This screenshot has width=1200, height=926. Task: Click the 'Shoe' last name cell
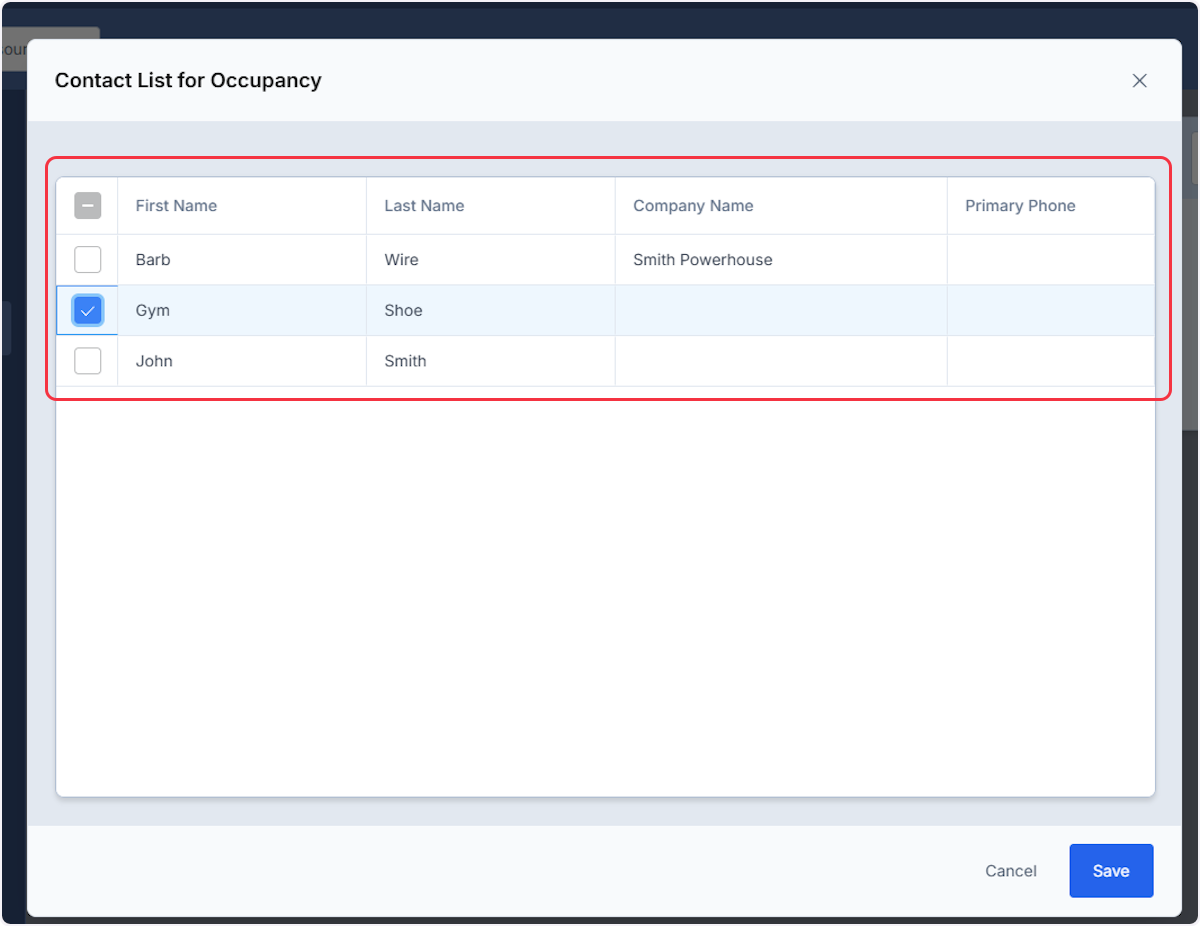(491, 311)
